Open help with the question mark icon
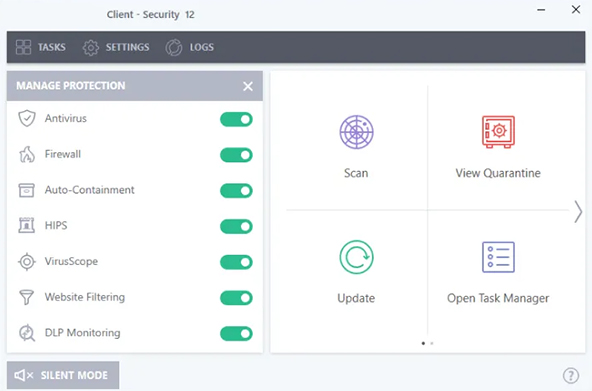The height and width of the screenshot is (391, 592). [x=570, y=376]
